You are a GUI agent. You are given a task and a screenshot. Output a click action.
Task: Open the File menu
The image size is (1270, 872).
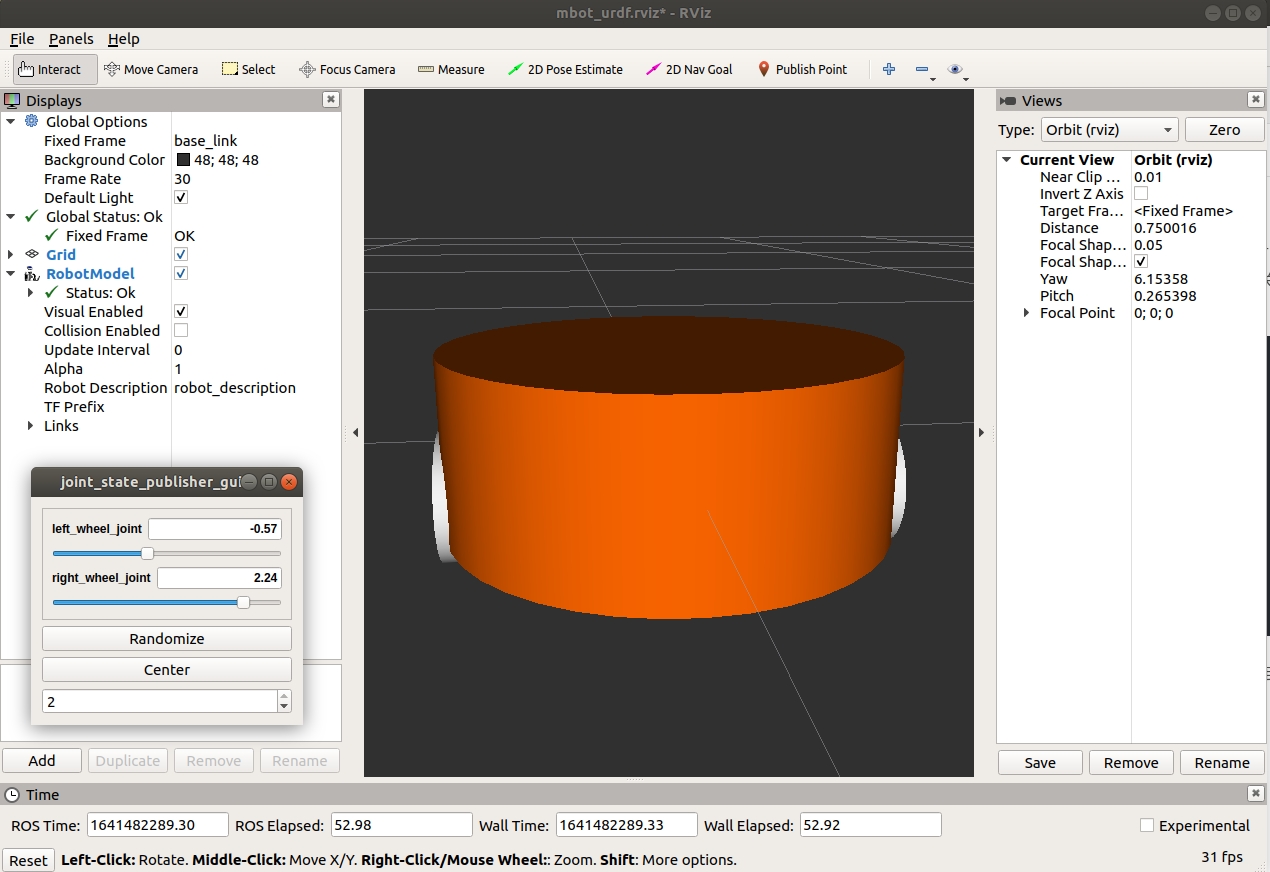[x=22, y=39]
